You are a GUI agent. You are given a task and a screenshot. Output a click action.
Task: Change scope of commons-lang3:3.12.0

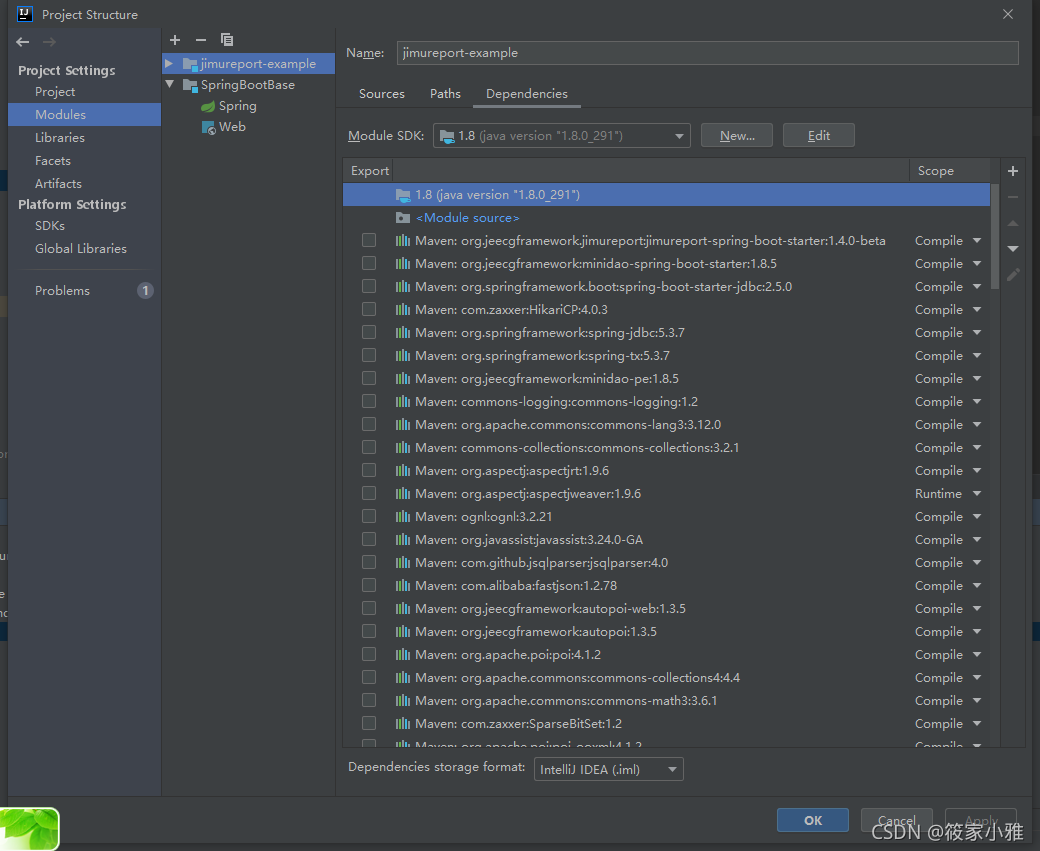click(976, 425)
